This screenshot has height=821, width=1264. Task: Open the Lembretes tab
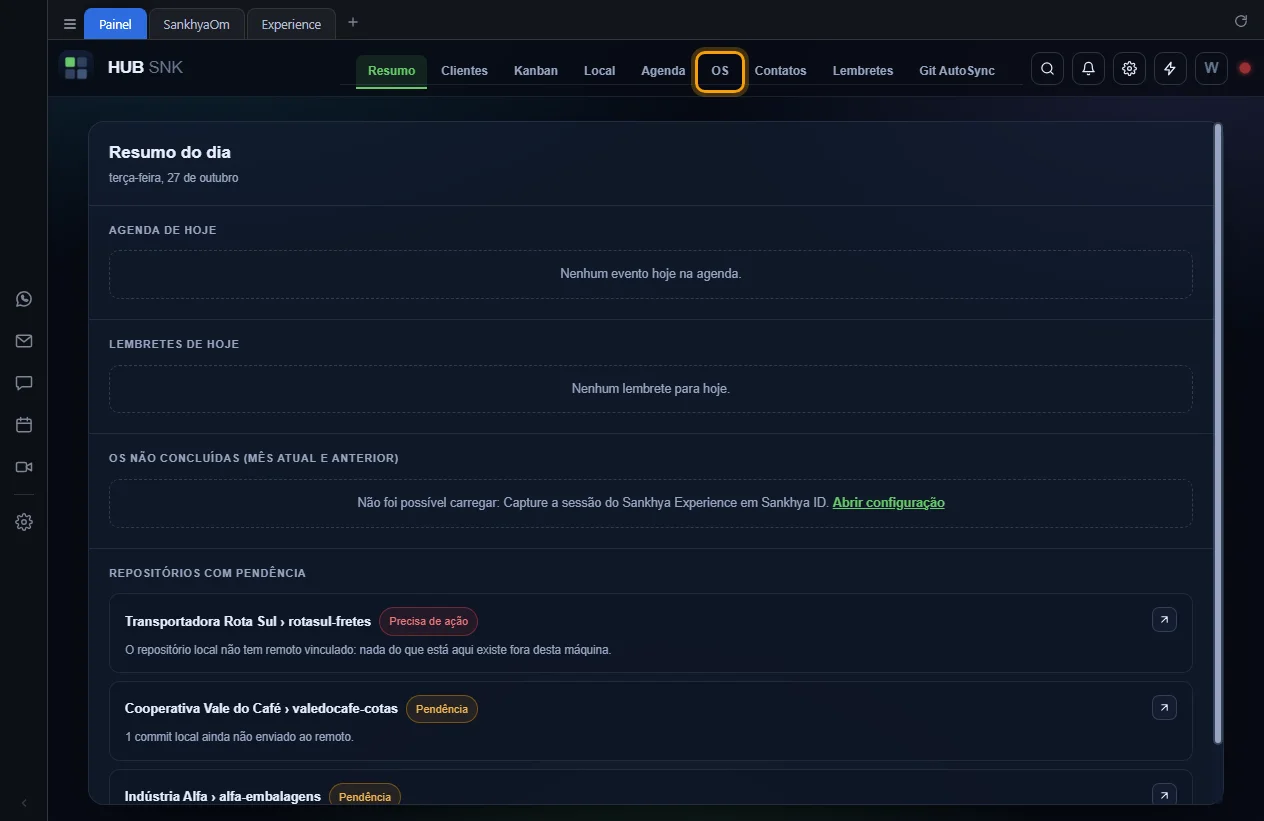pyautogui.click(x=863, y=71)
